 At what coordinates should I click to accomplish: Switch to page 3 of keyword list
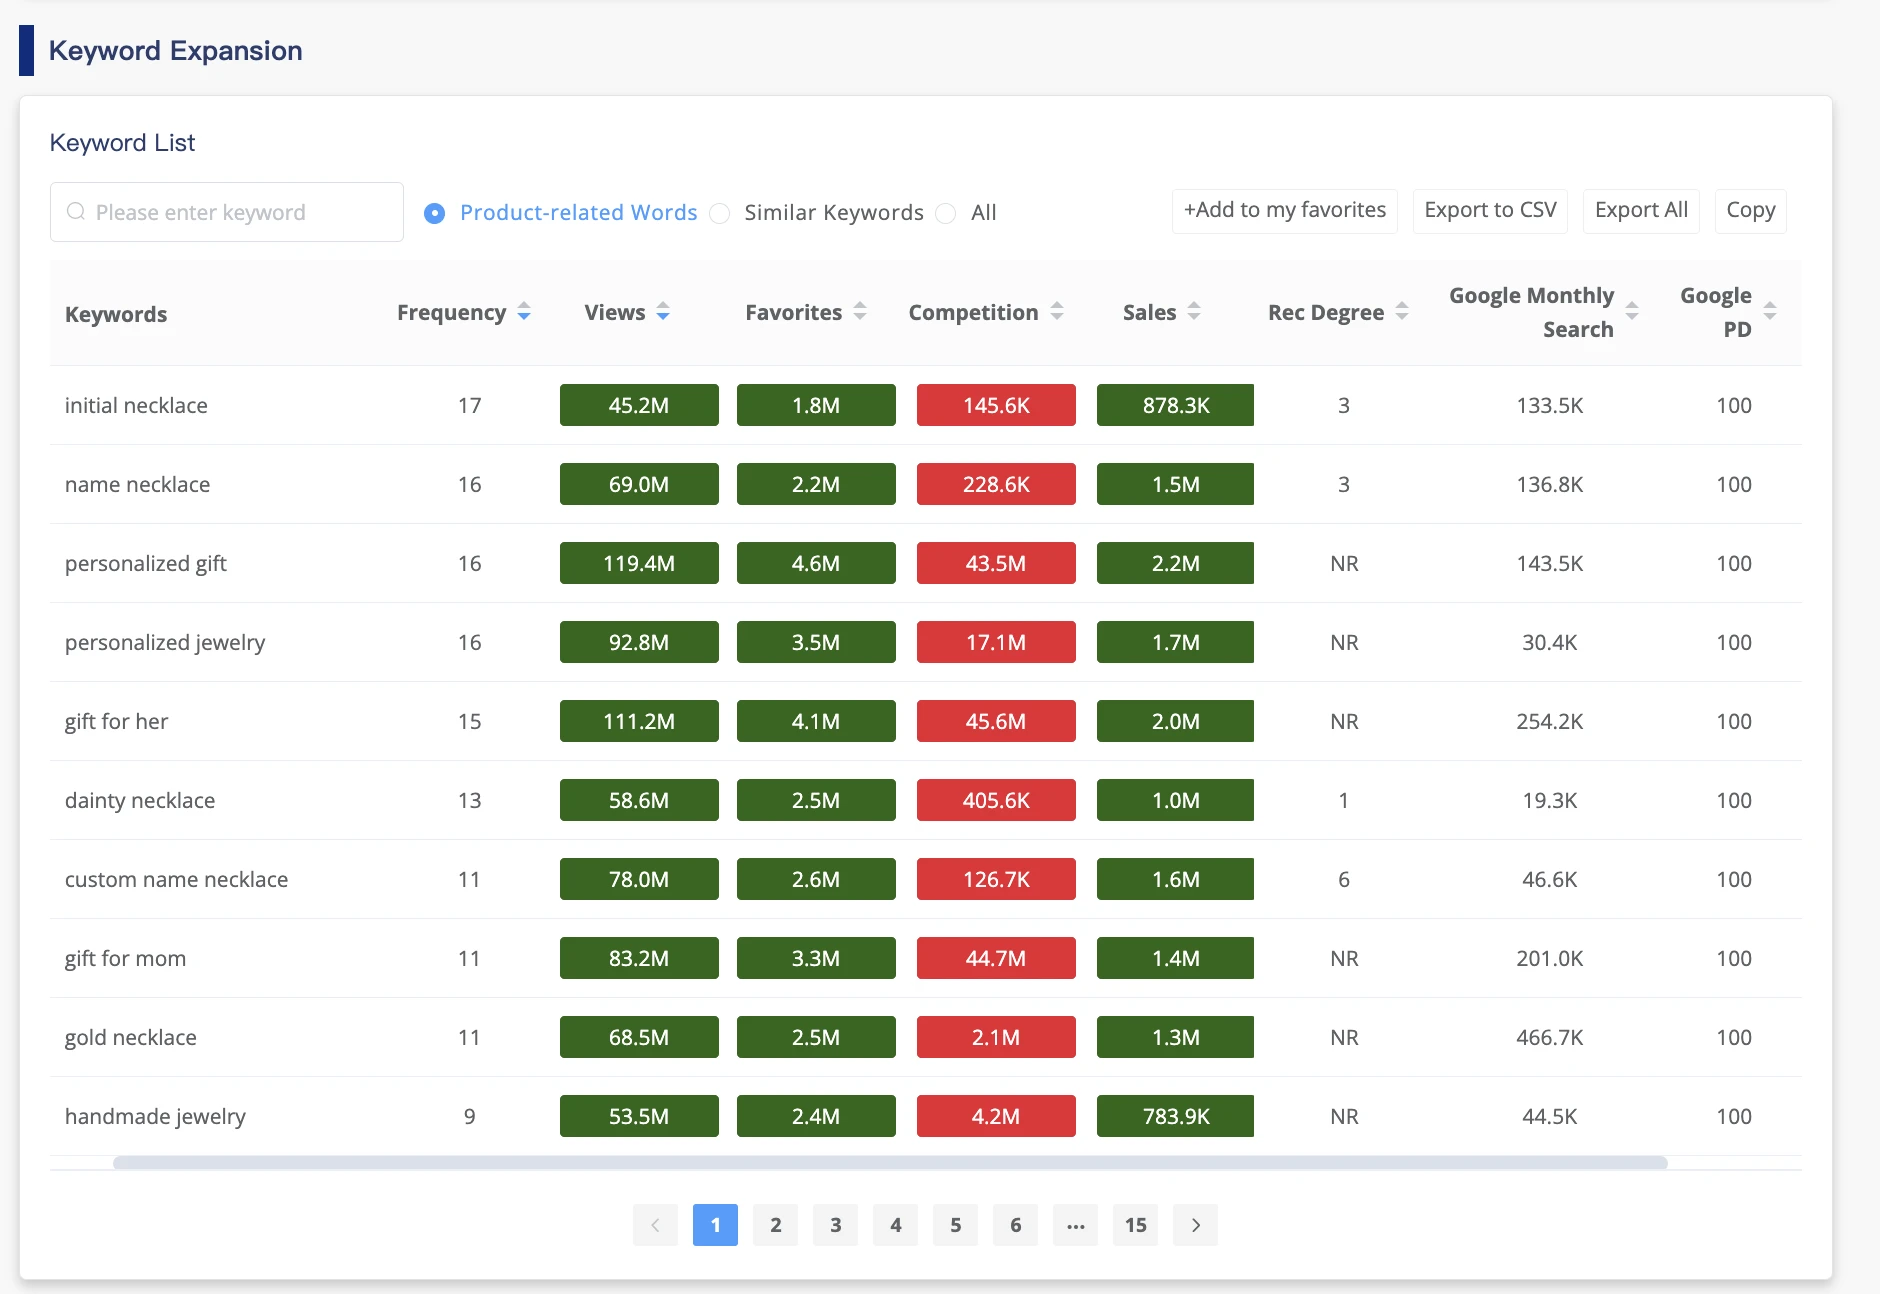pos(836,1224)
